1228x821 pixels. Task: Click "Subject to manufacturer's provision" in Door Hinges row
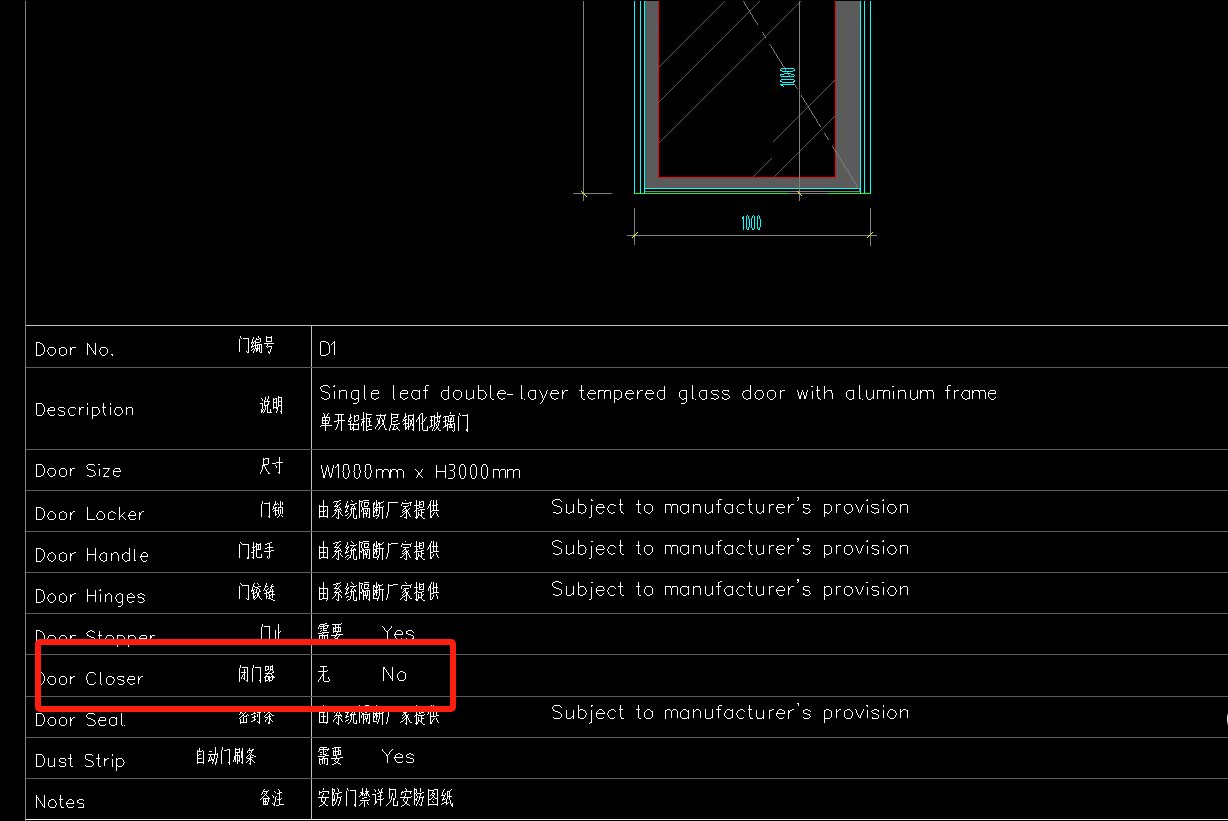(x=730, y=589)
